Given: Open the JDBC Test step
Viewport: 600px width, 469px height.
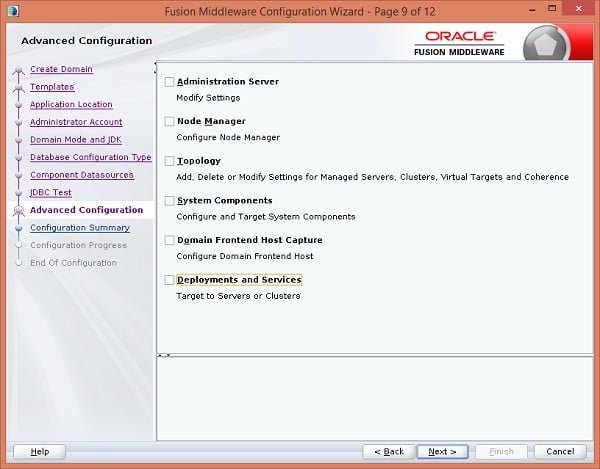Looking at the screenshot, I should [x=51, y=192].
